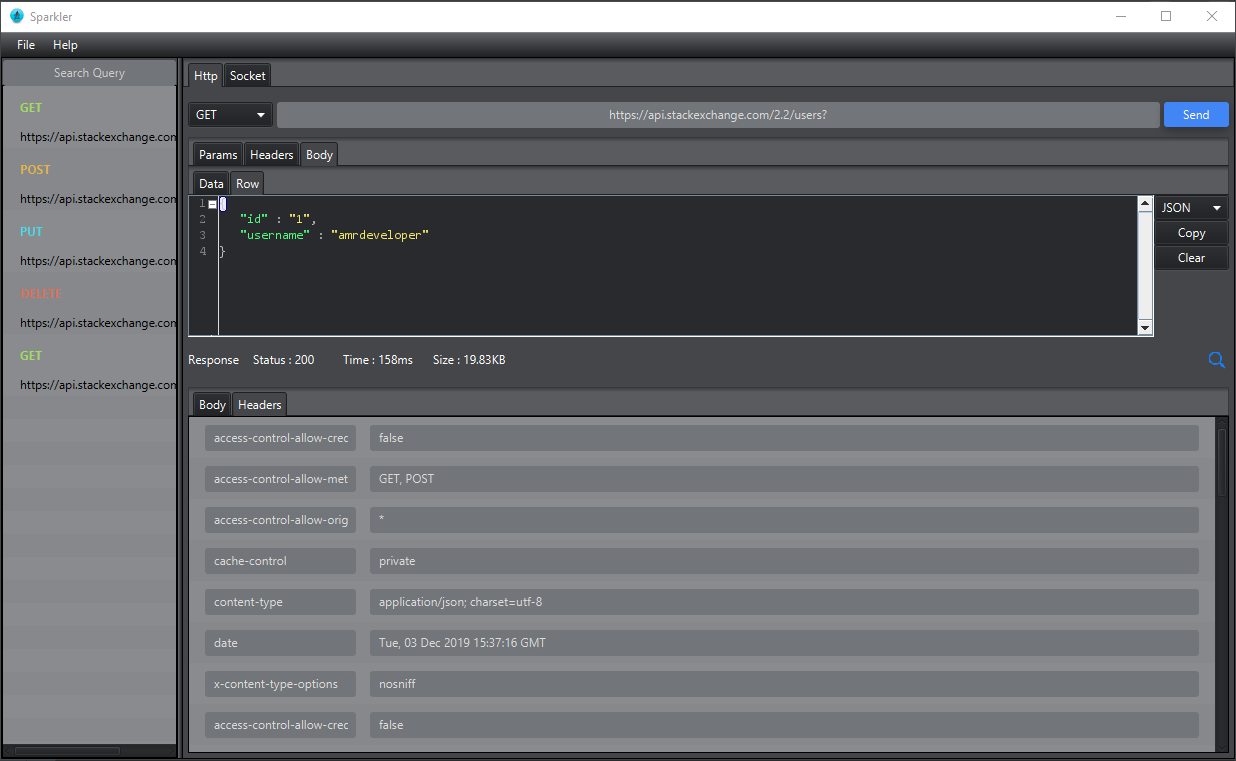Send the request with Send button

tap(1196, 115)
